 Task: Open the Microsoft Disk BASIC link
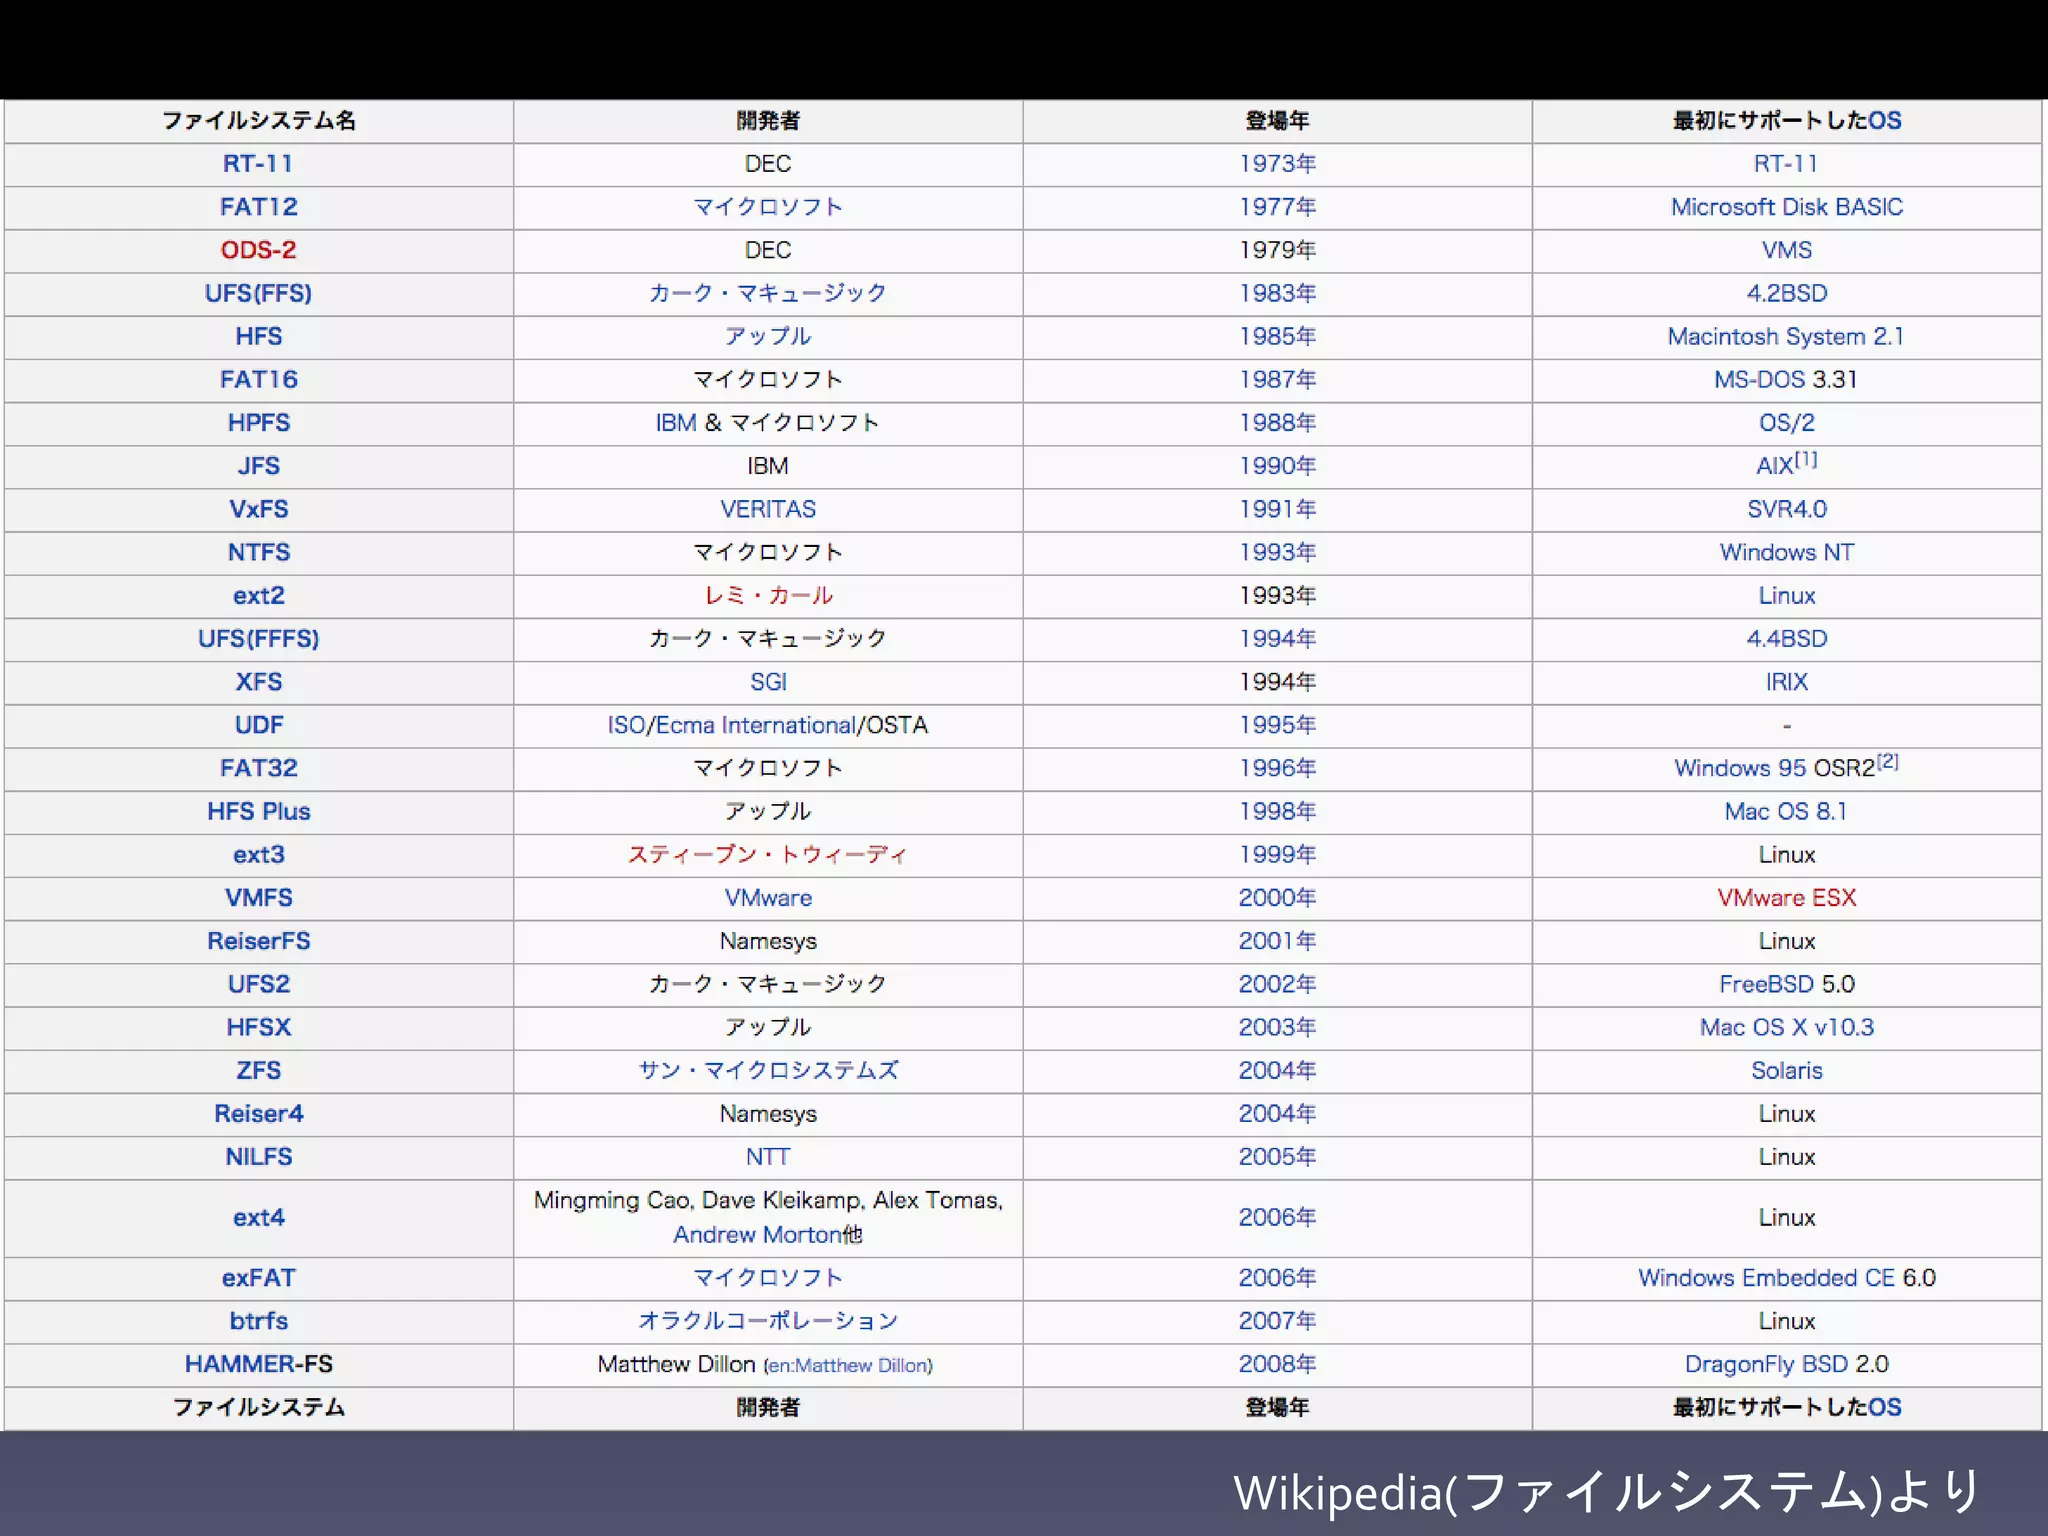click(x=1786, y=207)
